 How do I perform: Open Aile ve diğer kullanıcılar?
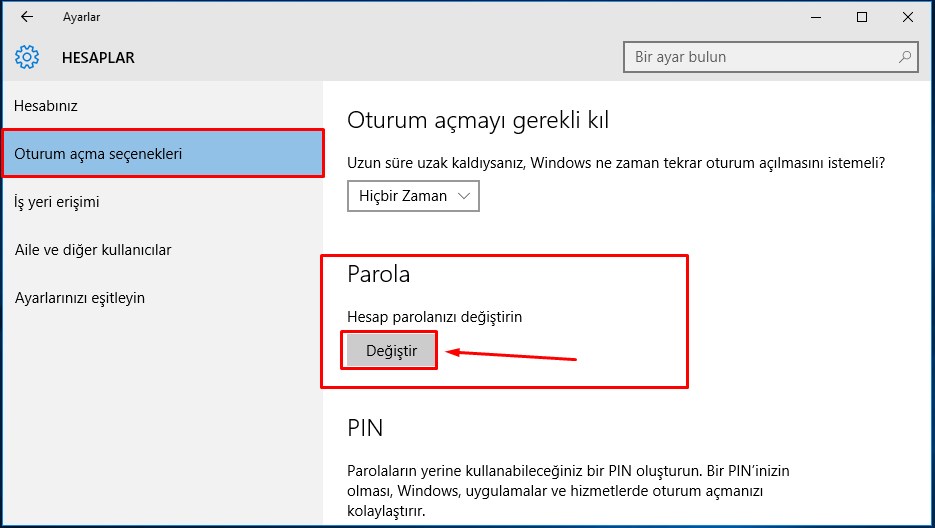pyautogui.click(x=93, y=250)
